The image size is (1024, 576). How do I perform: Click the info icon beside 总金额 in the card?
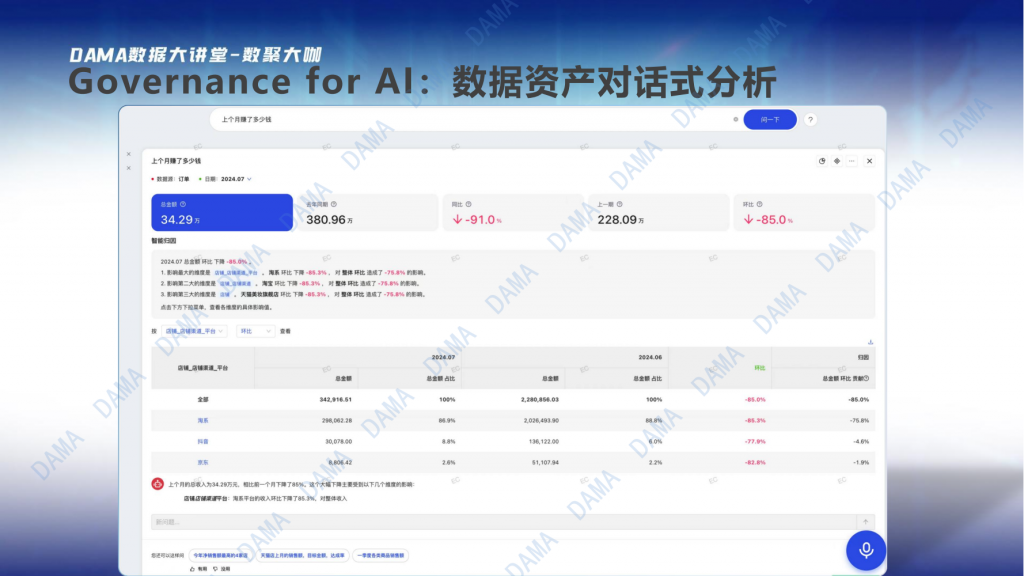pyautogui.click(x=183, y=204)
